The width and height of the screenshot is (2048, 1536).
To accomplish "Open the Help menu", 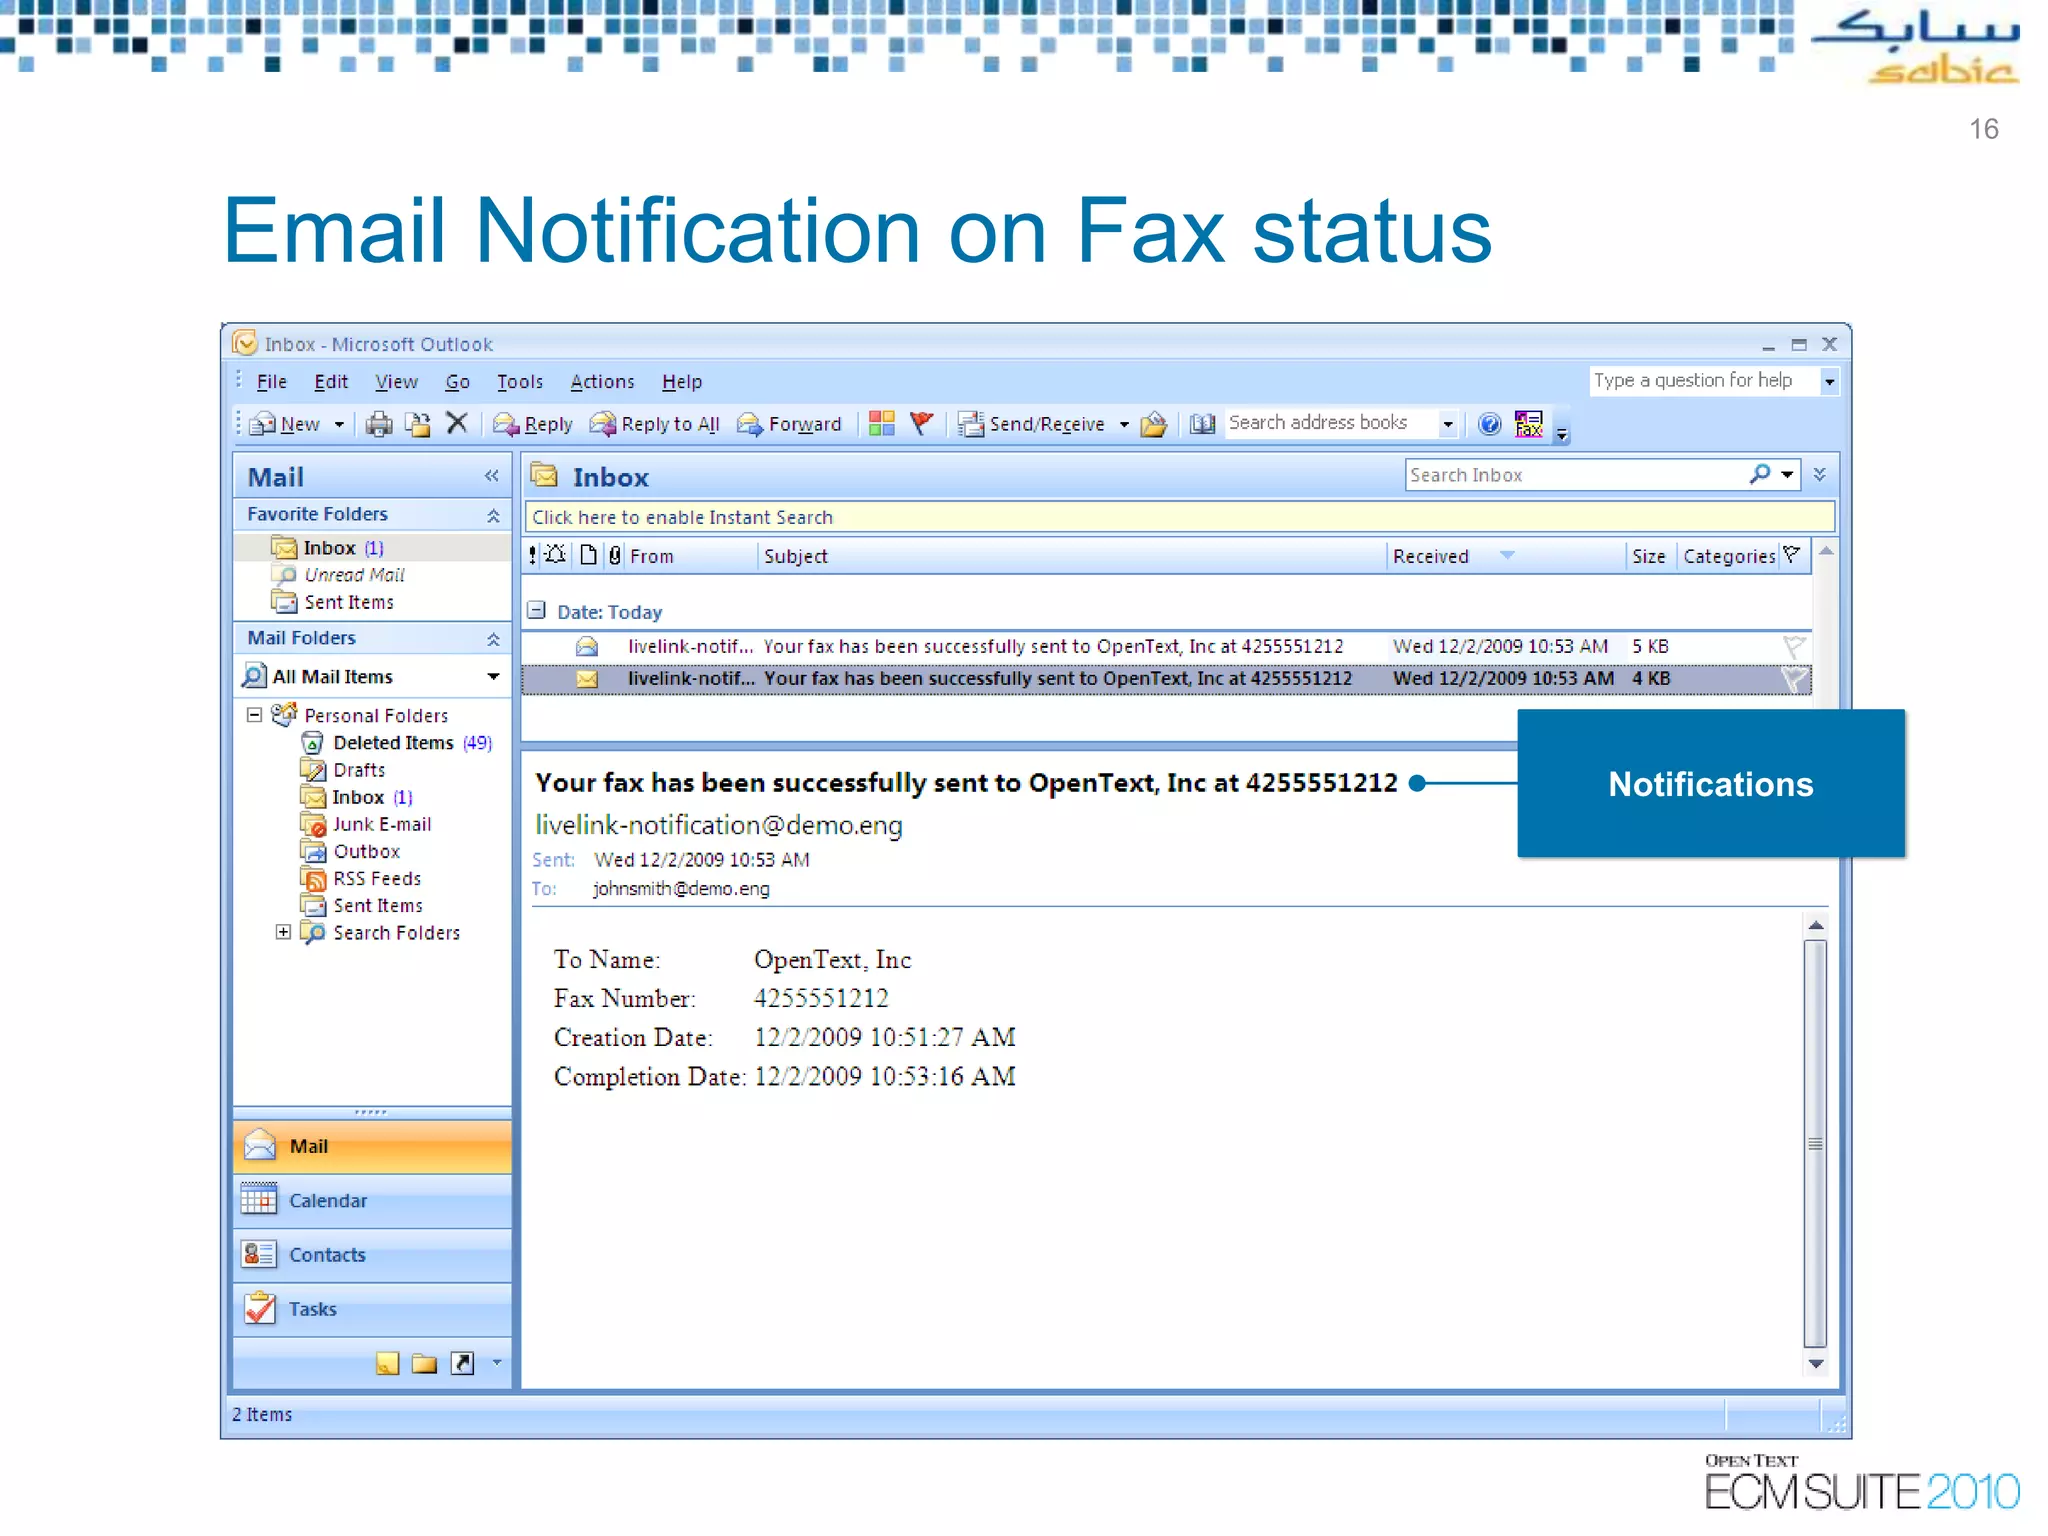I will (x=682, y=382).
